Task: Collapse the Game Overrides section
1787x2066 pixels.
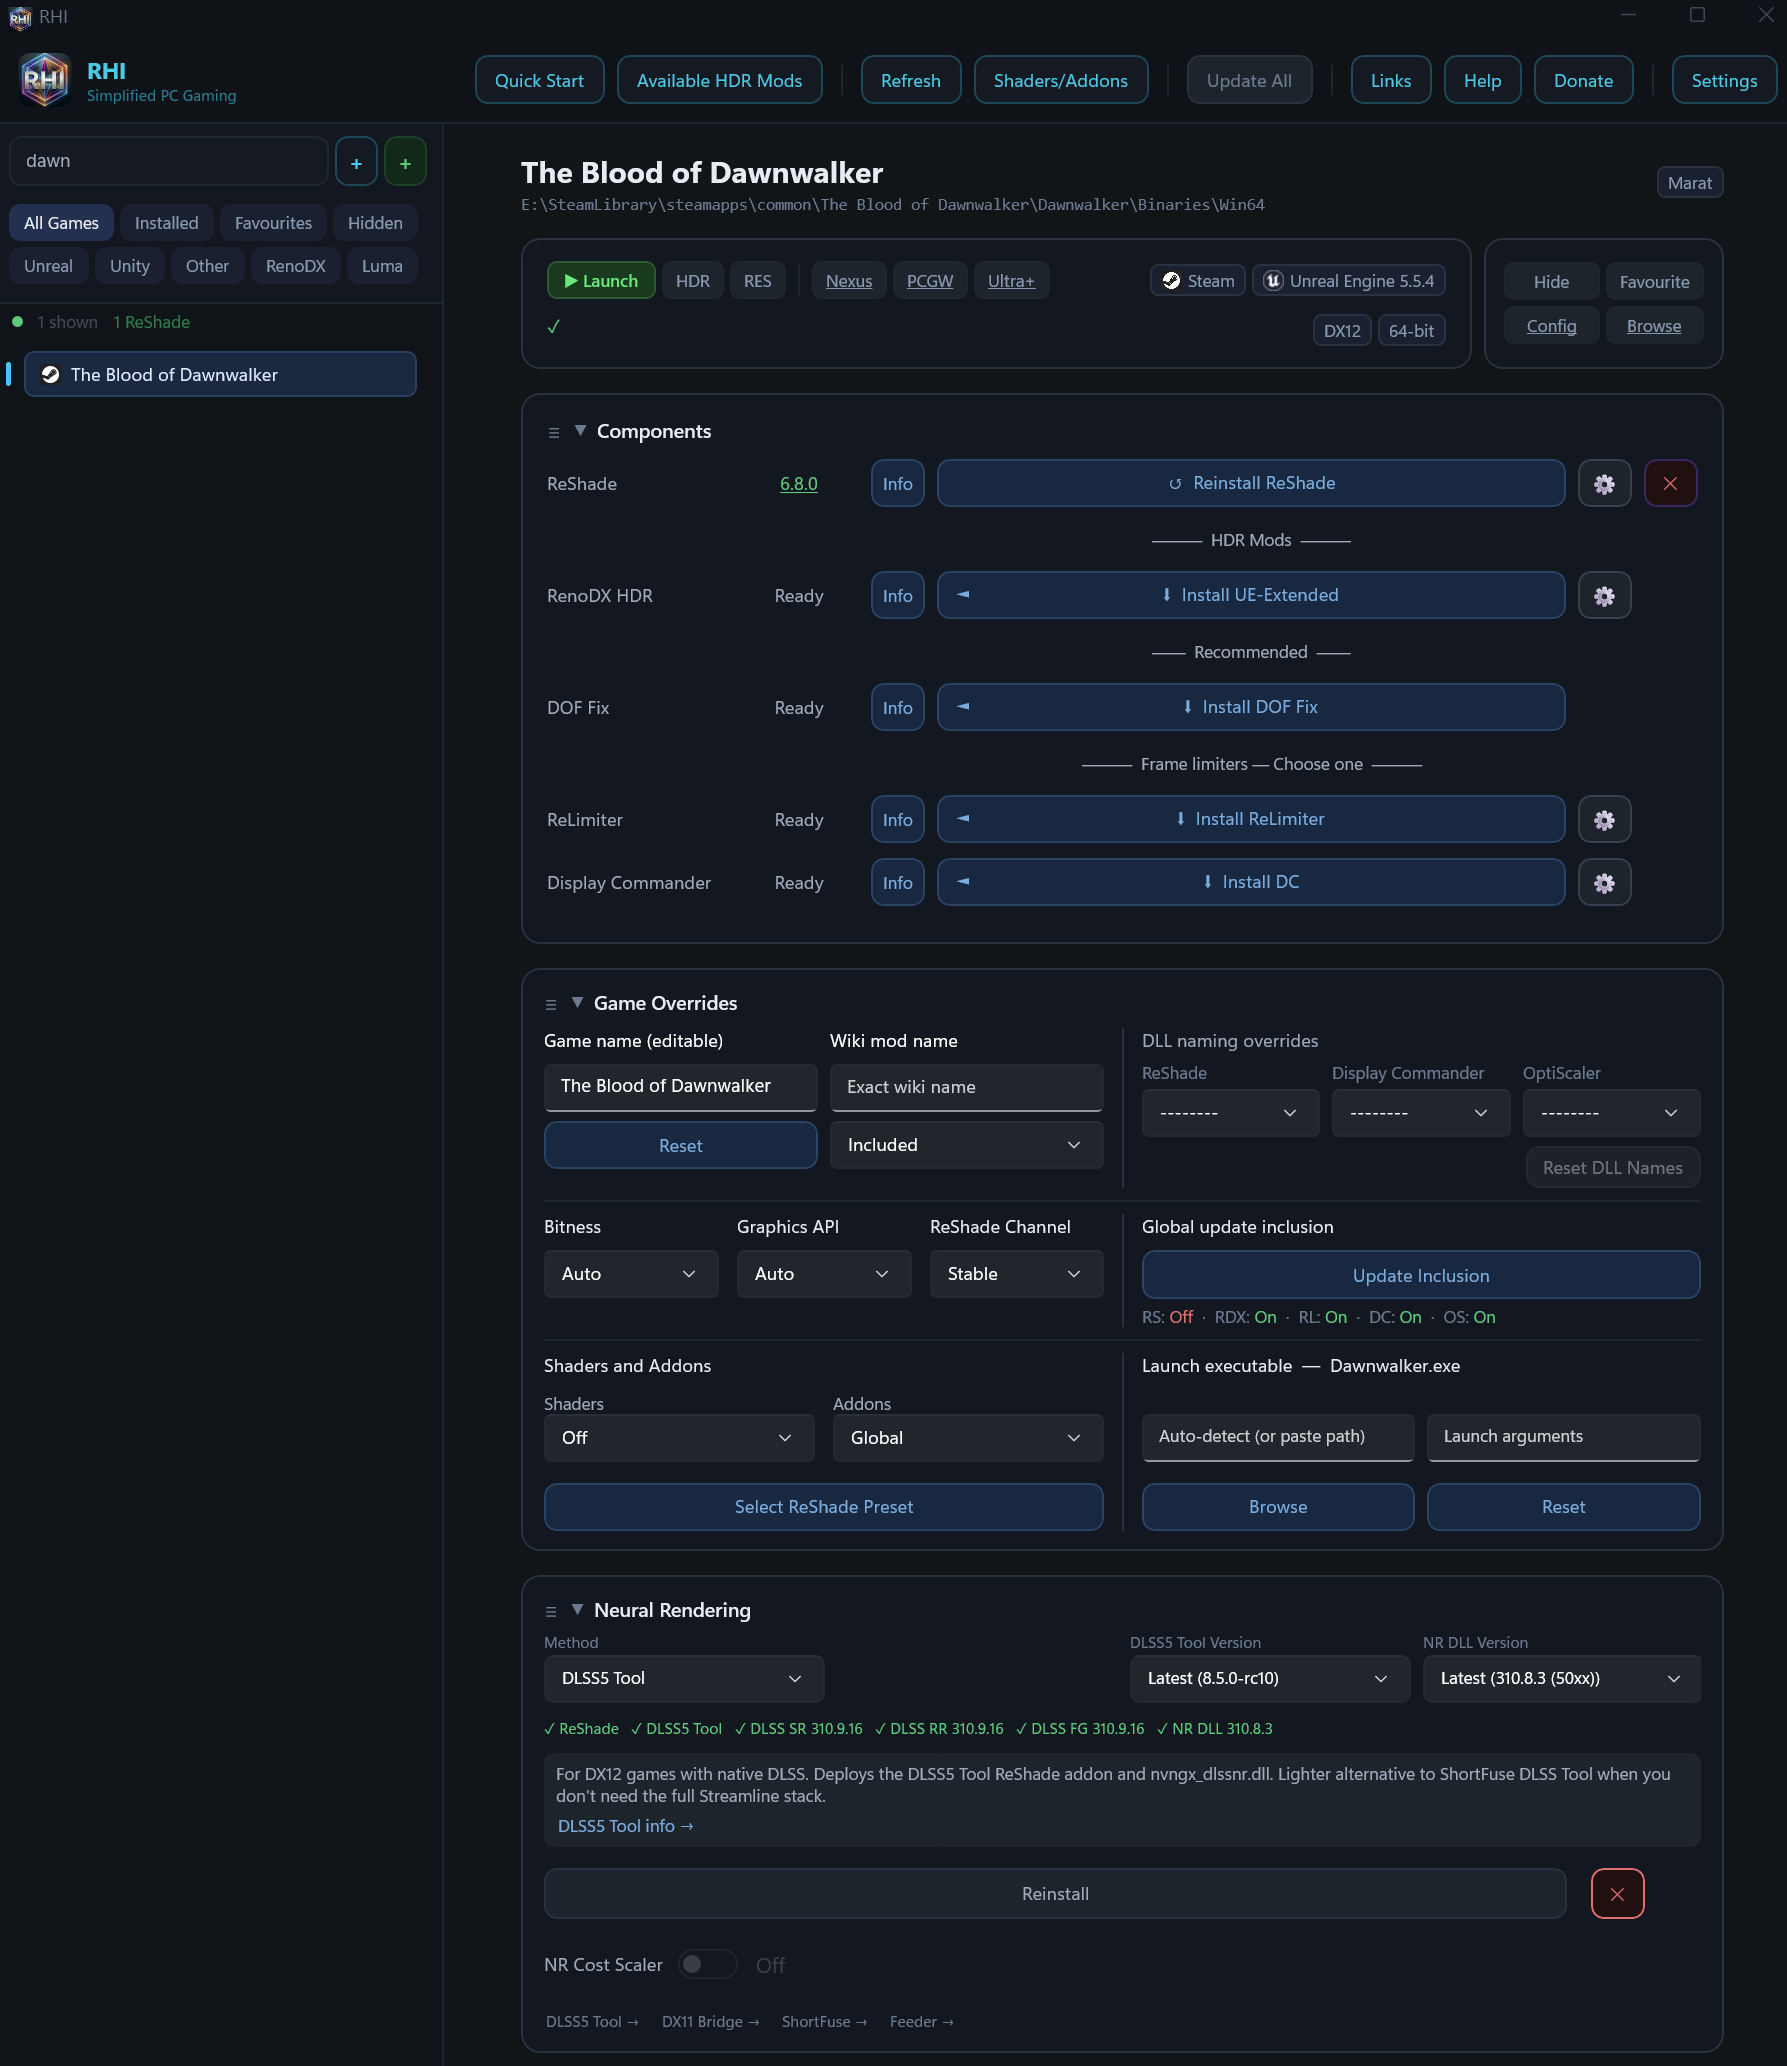Action: click(x=577, y=1002)
